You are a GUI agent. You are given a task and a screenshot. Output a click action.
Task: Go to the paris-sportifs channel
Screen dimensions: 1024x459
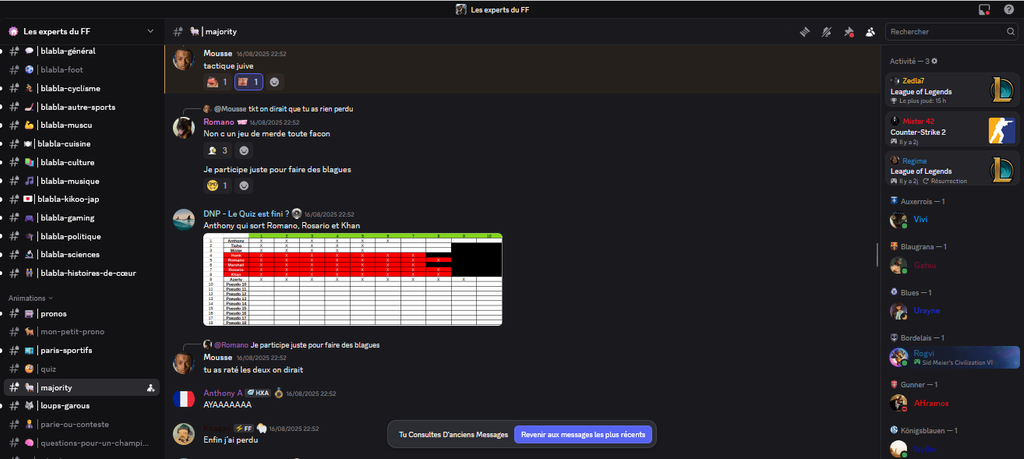click(x=66, y=351)
